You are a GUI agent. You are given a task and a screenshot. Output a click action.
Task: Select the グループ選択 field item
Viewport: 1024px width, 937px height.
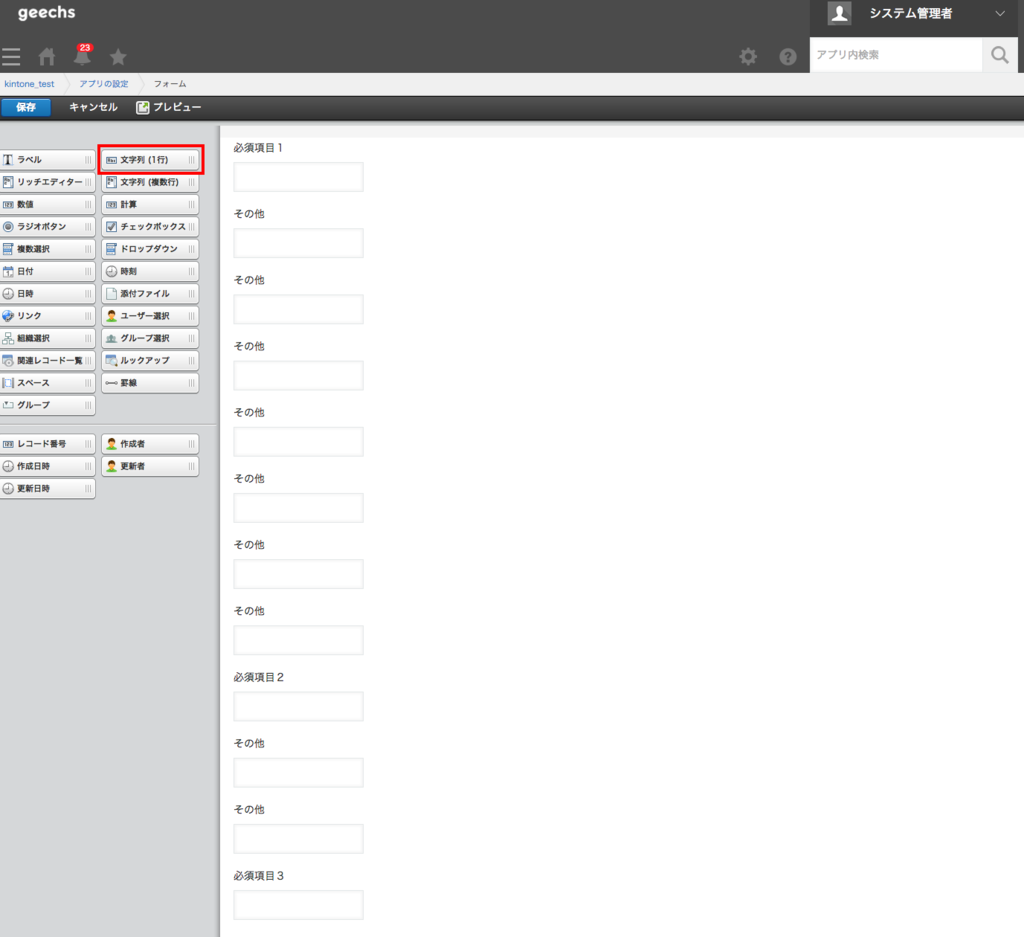point(150,338)
